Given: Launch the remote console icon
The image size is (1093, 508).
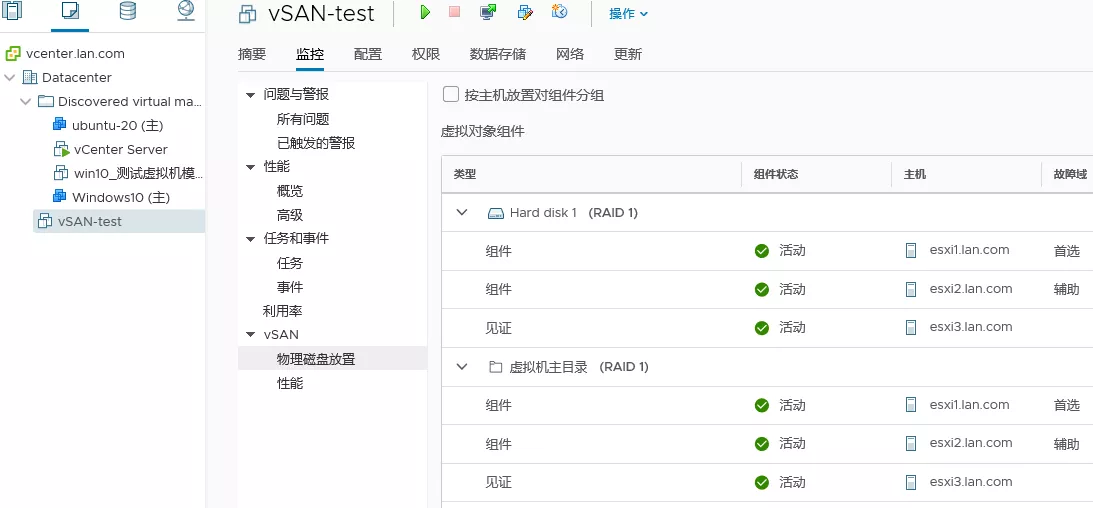Looking at the screenshot, I should (488, 13).
